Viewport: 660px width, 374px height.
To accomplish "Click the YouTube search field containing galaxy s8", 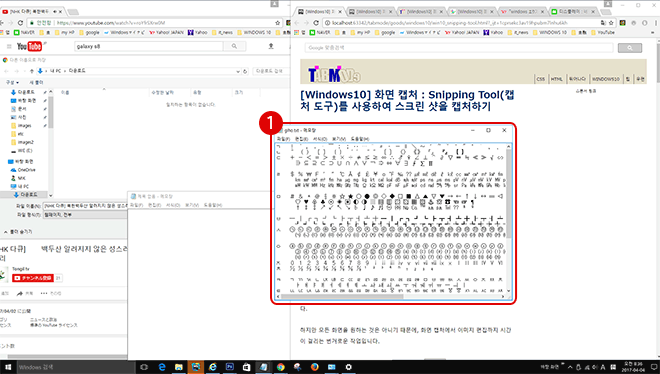I will click(149, 46).
